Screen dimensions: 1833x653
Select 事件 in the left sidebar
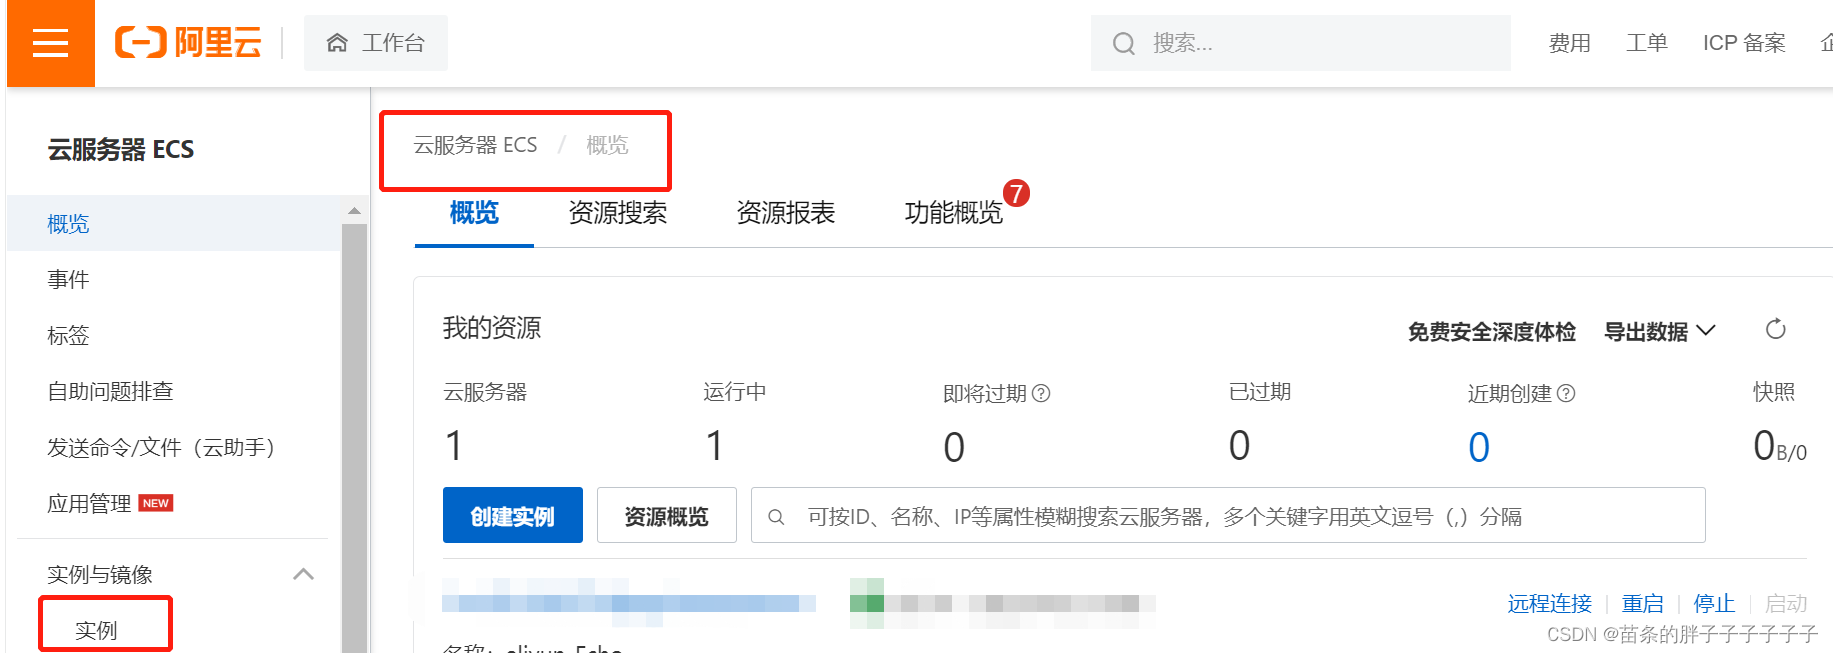tap(68, 280)
